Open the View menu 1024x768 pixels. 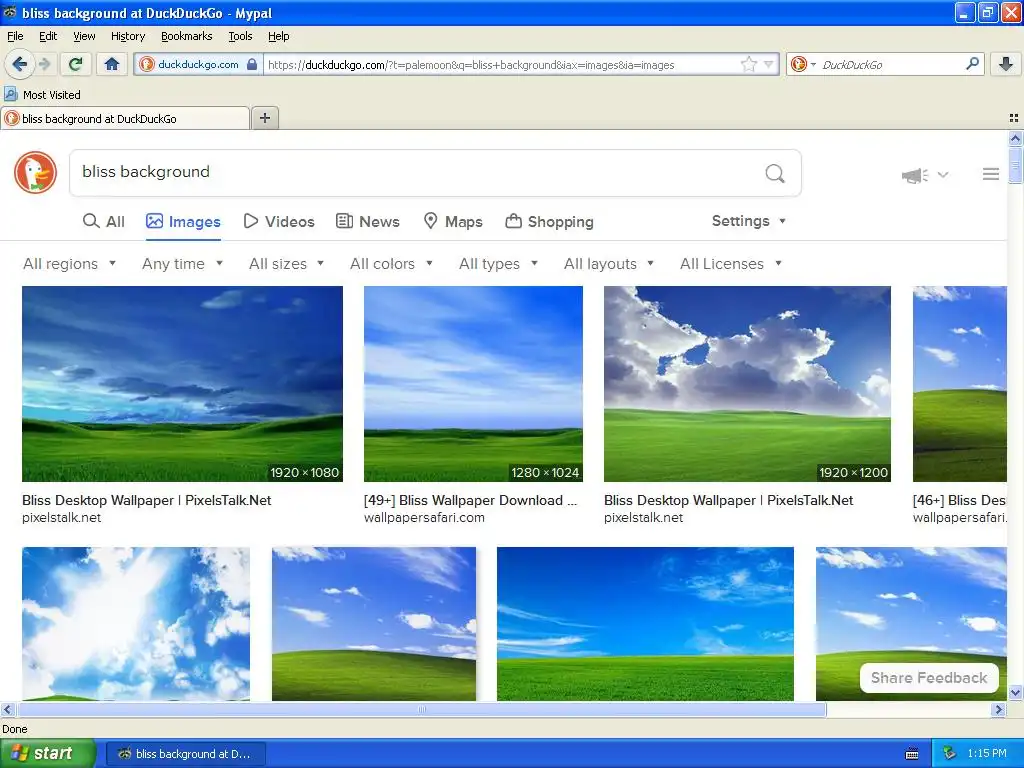click(84, 36)
